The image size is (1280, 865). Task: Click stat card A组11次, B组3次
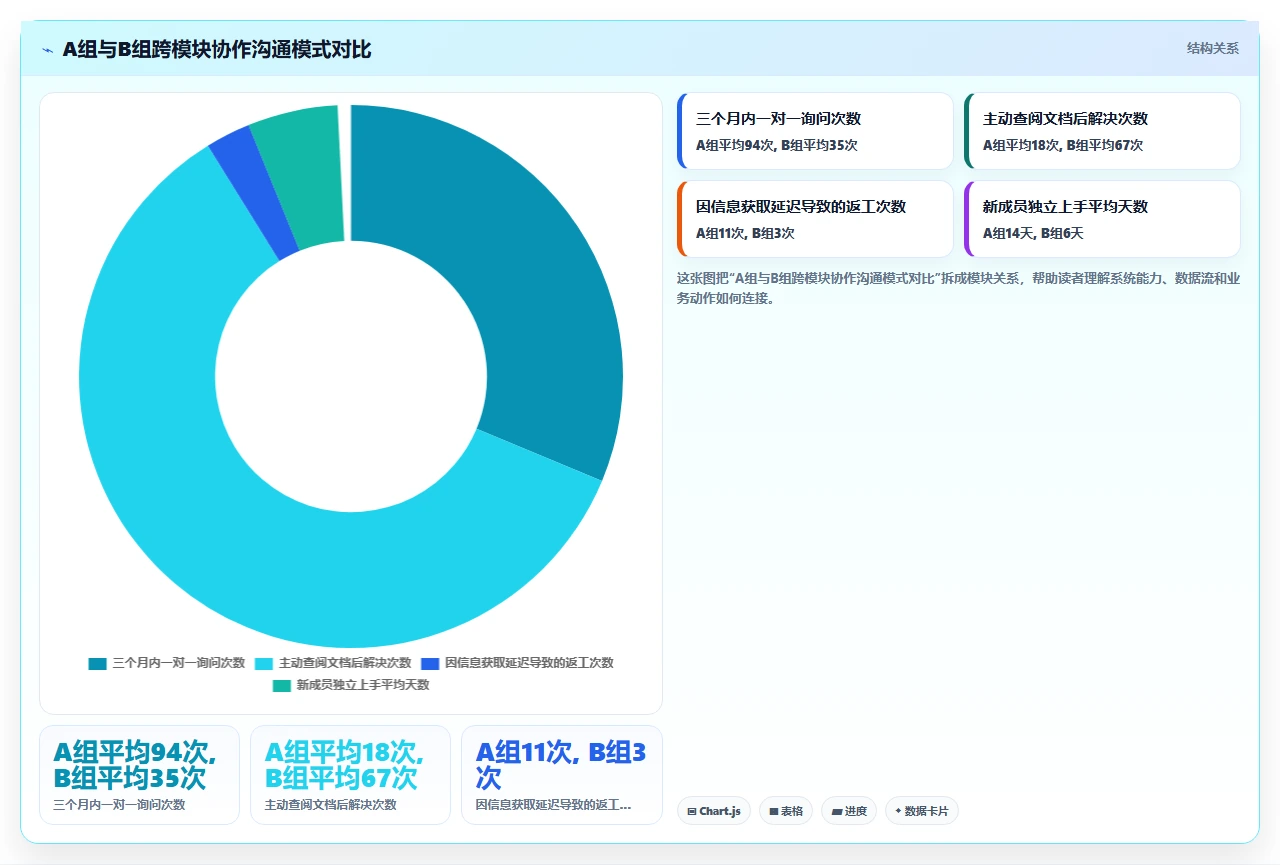pos(562,775)
